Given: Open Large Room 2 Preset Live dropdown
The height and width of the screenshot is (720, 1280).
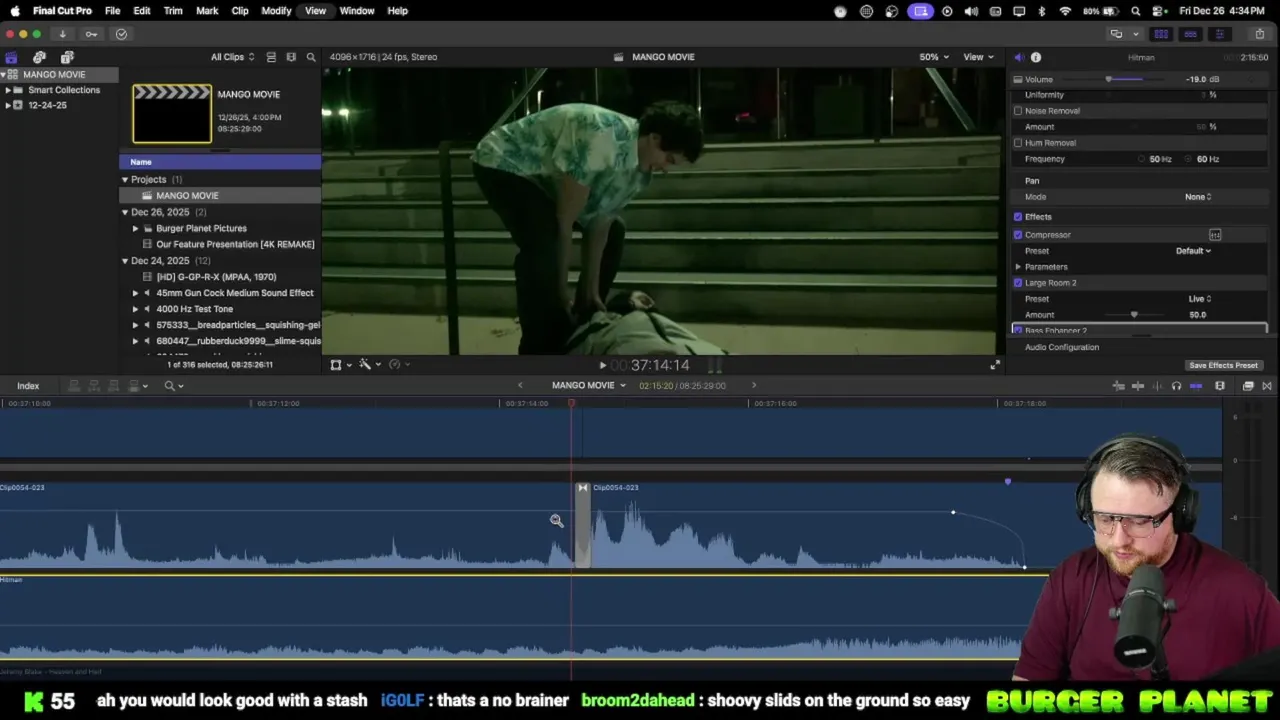Looking at the screenshot, I should pyautogui.click(x=1200, y=299).
